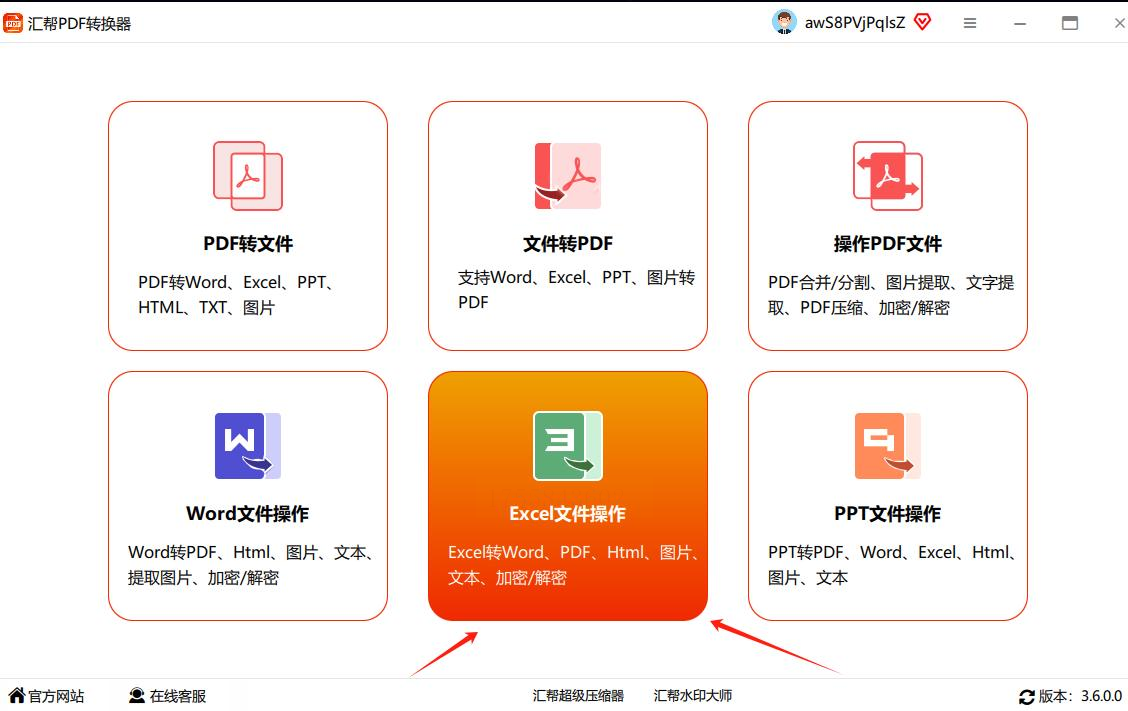Click the 在线客服 headset person icon

137,695
